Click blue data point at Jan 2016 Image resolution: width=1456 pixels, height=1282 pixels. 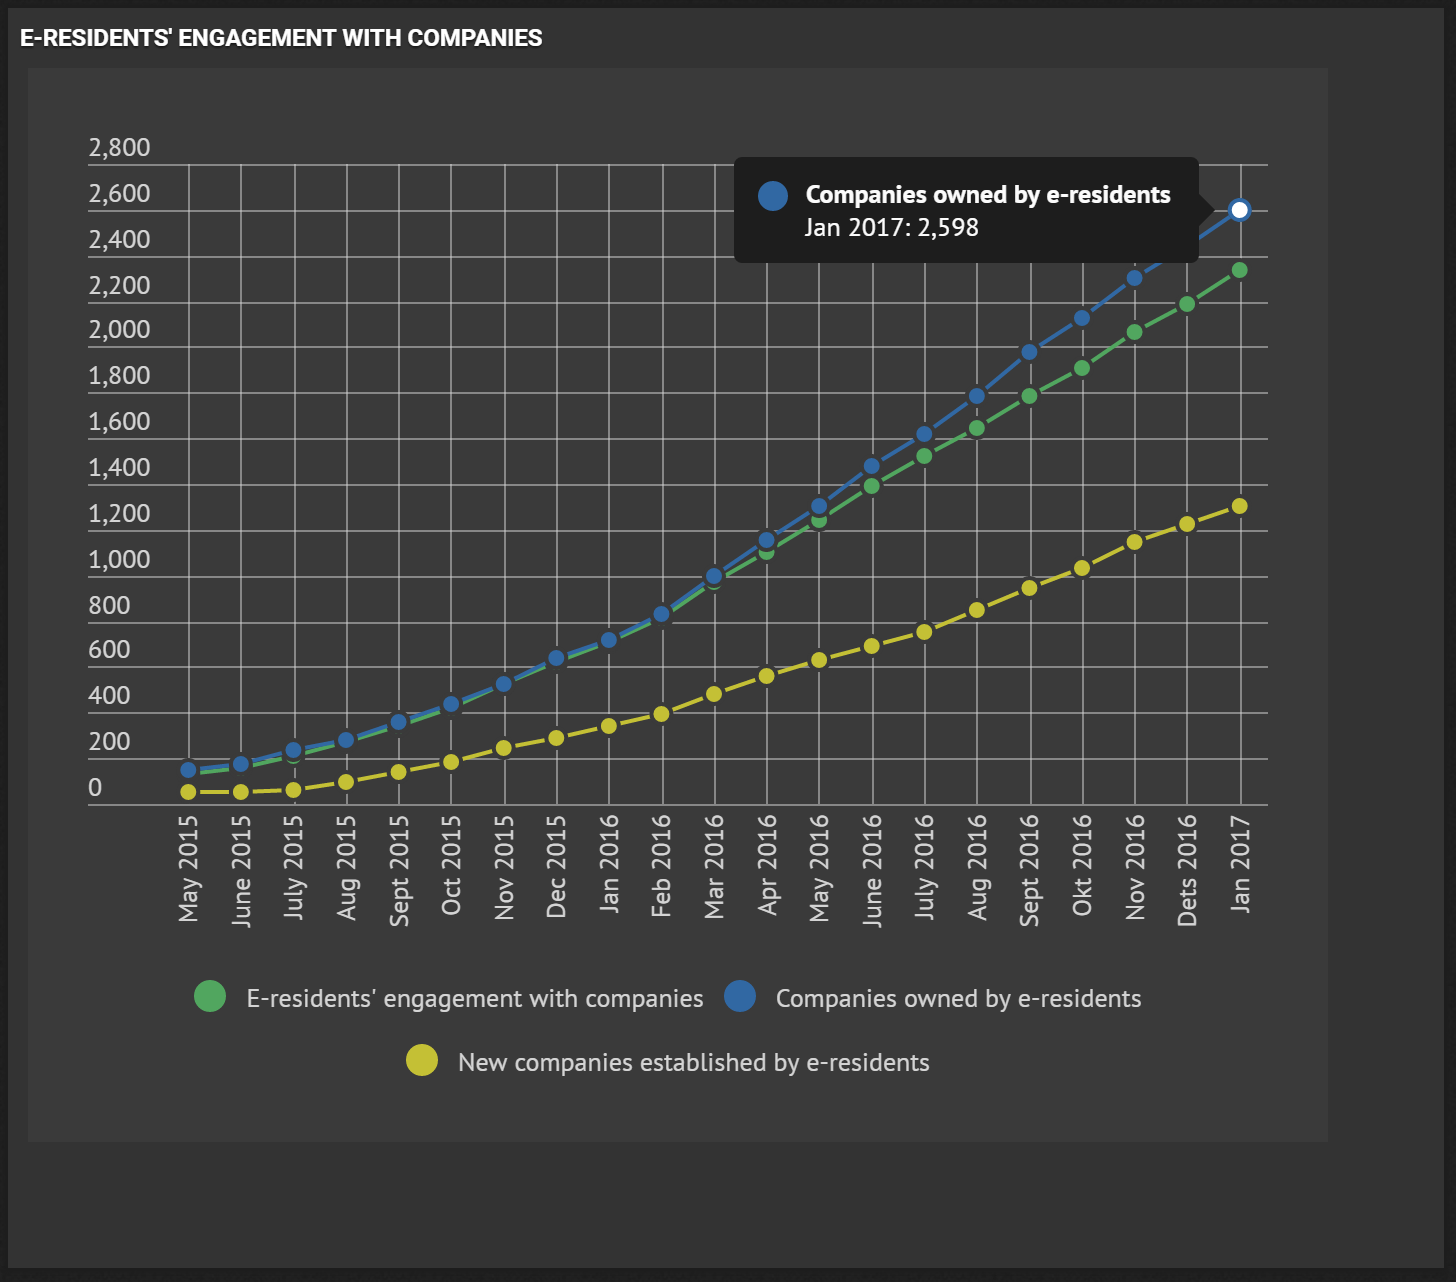point(609,640)
